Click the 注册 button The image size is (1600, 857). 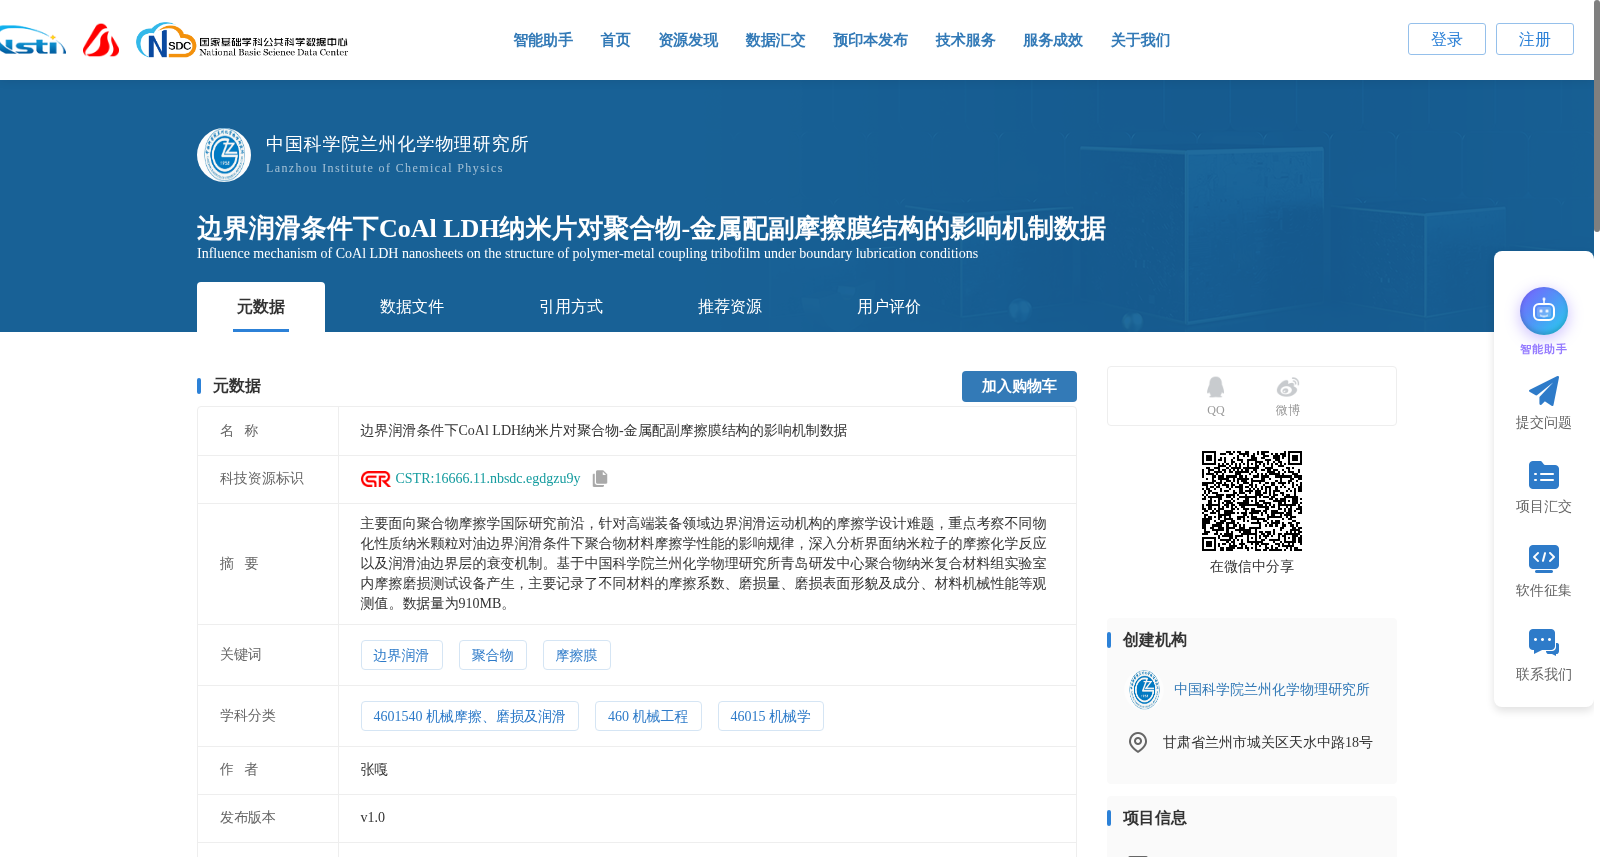[x=1535, y=39]
